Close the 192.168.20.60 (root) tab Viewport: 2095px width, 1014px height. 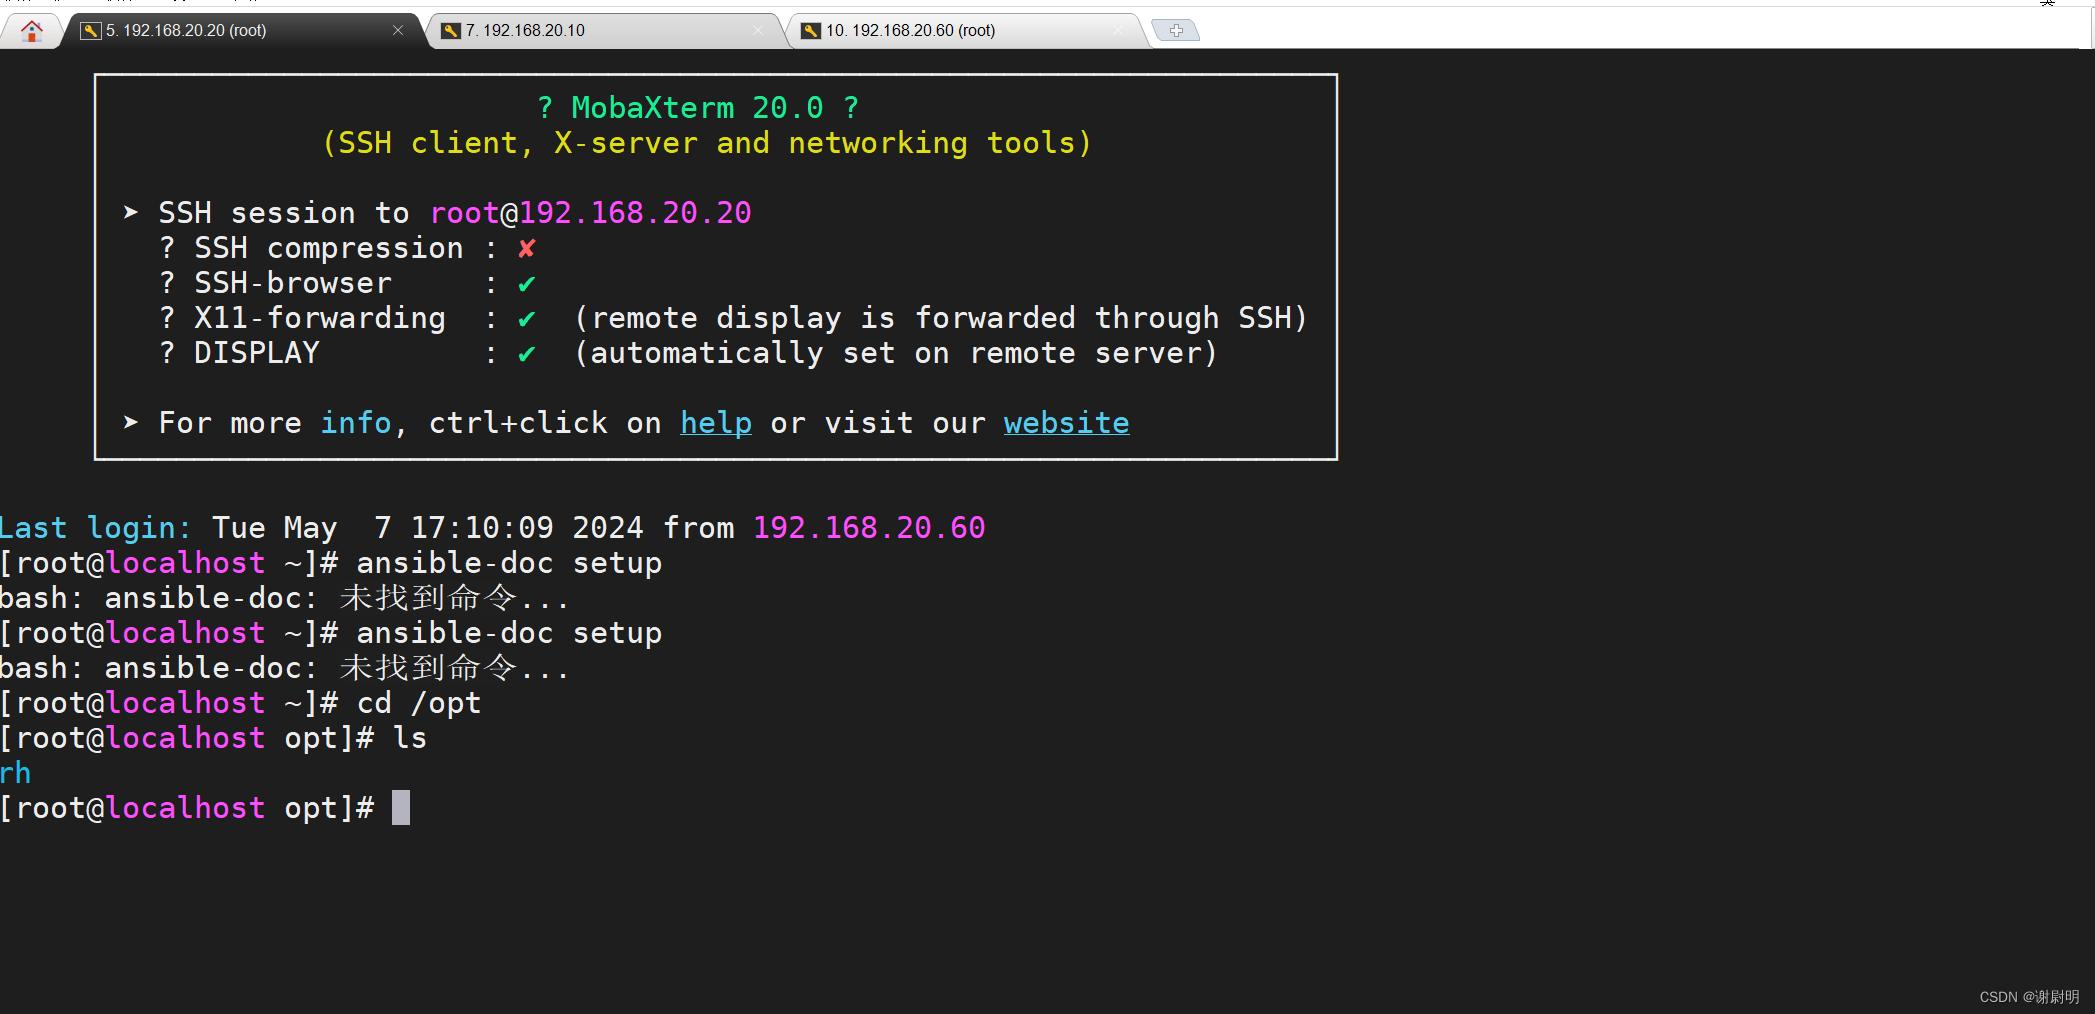pos(1119,31)
